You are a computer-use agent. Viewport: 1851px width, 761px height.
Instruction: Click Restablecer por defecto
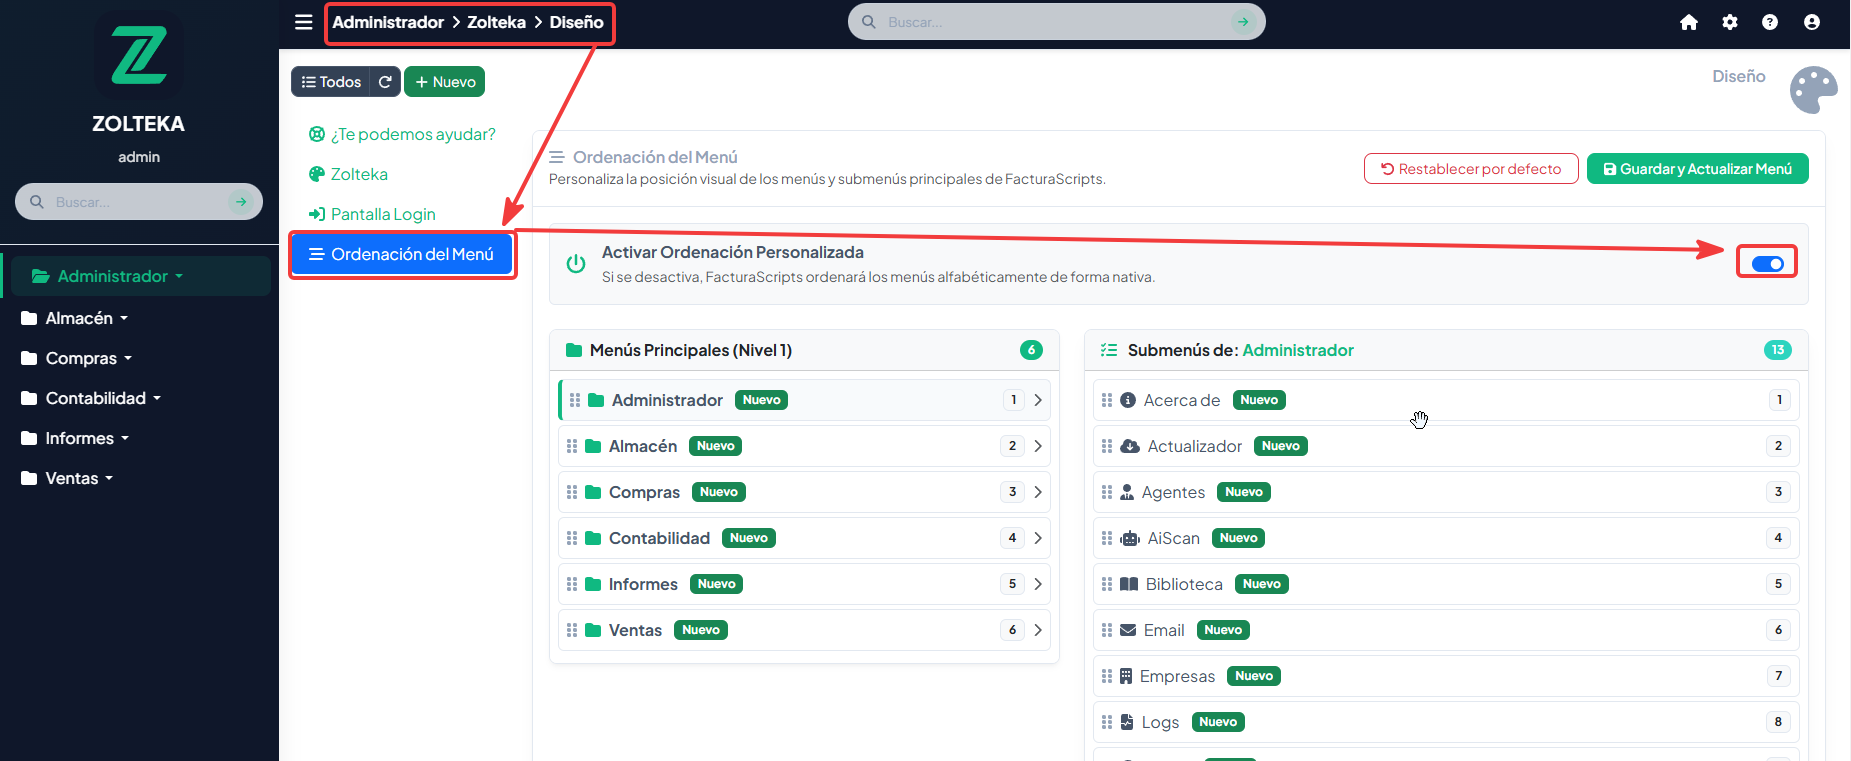(1471, 169)
